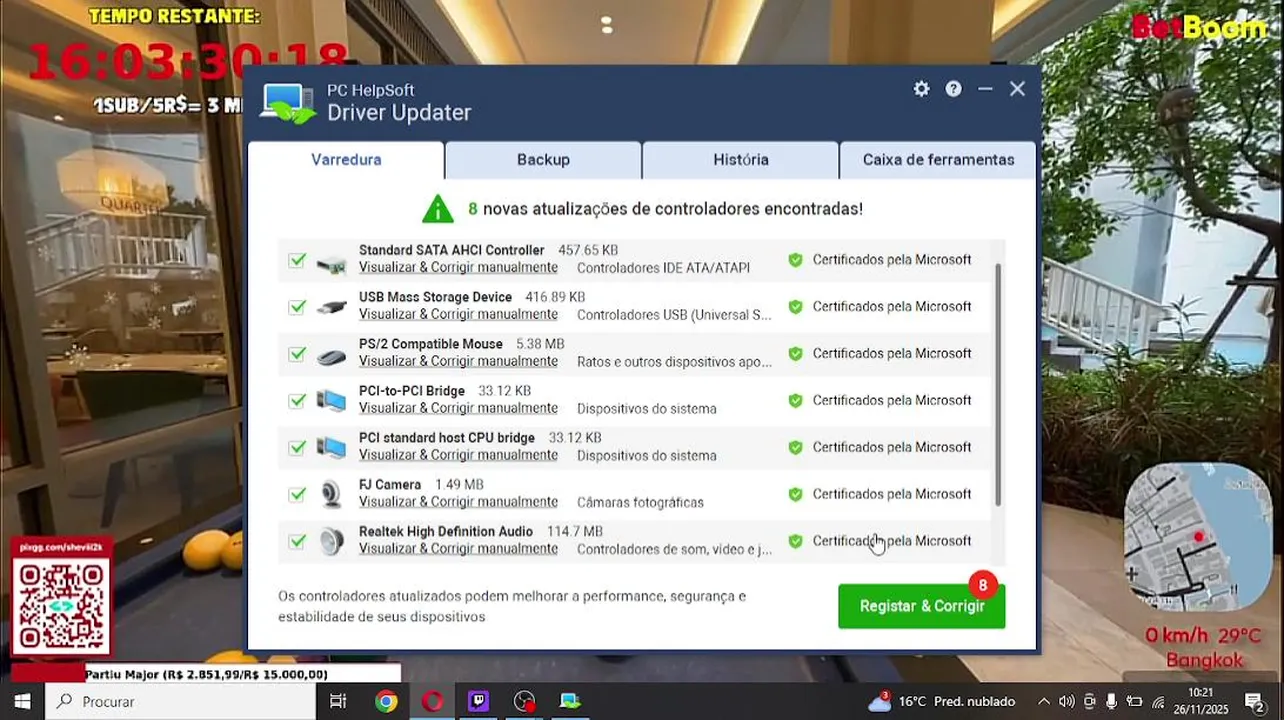Image resolution: width=1284 pixels, height=720 pixels.
Task: Click Visualizar & Corrigir manualmente for SATA AHCI
Action: click(x=458, y=268)
